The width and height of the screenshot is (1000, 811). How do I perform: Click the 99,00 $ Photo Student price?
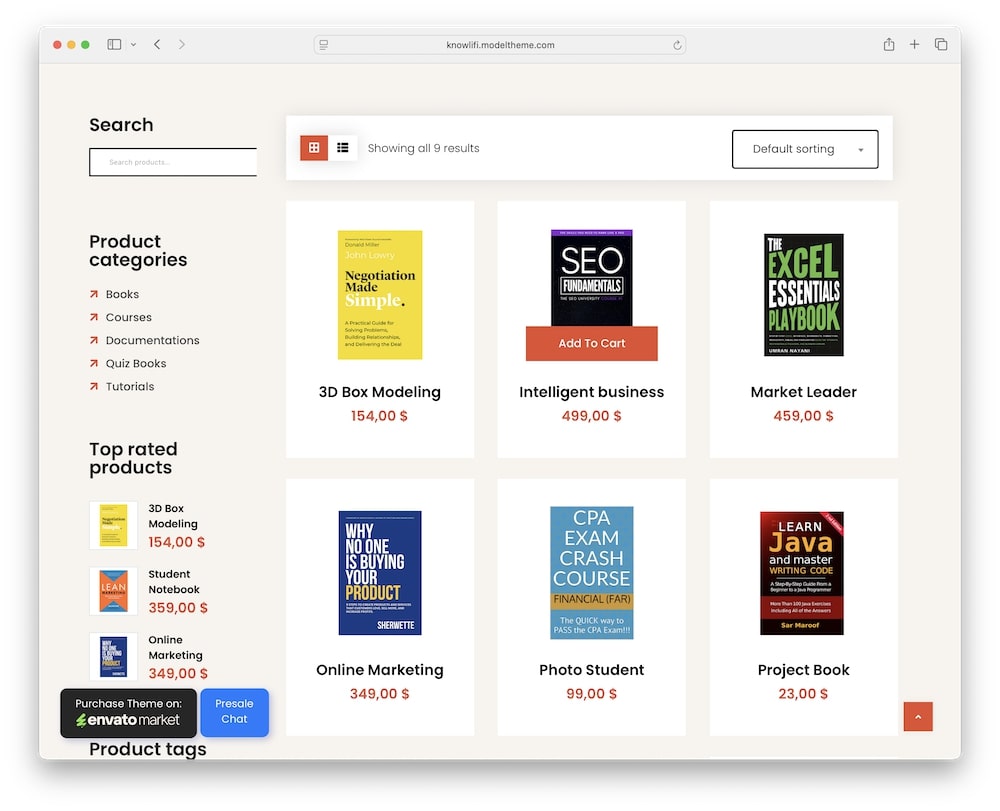tap(591, 694)
